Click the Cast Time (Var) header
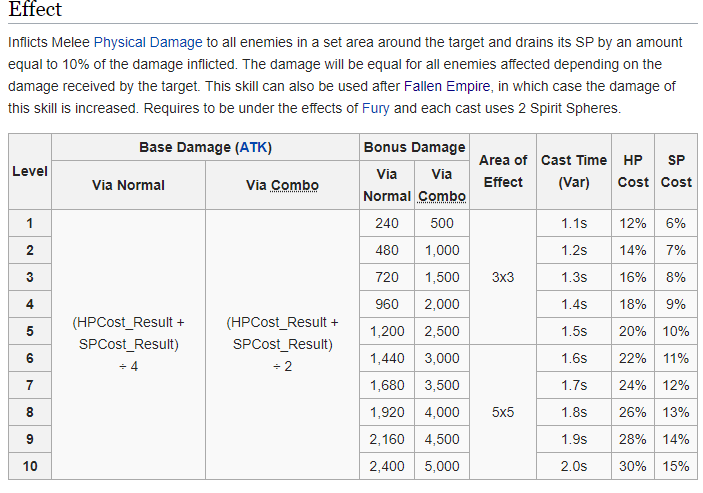 click(x=574, y=171)
